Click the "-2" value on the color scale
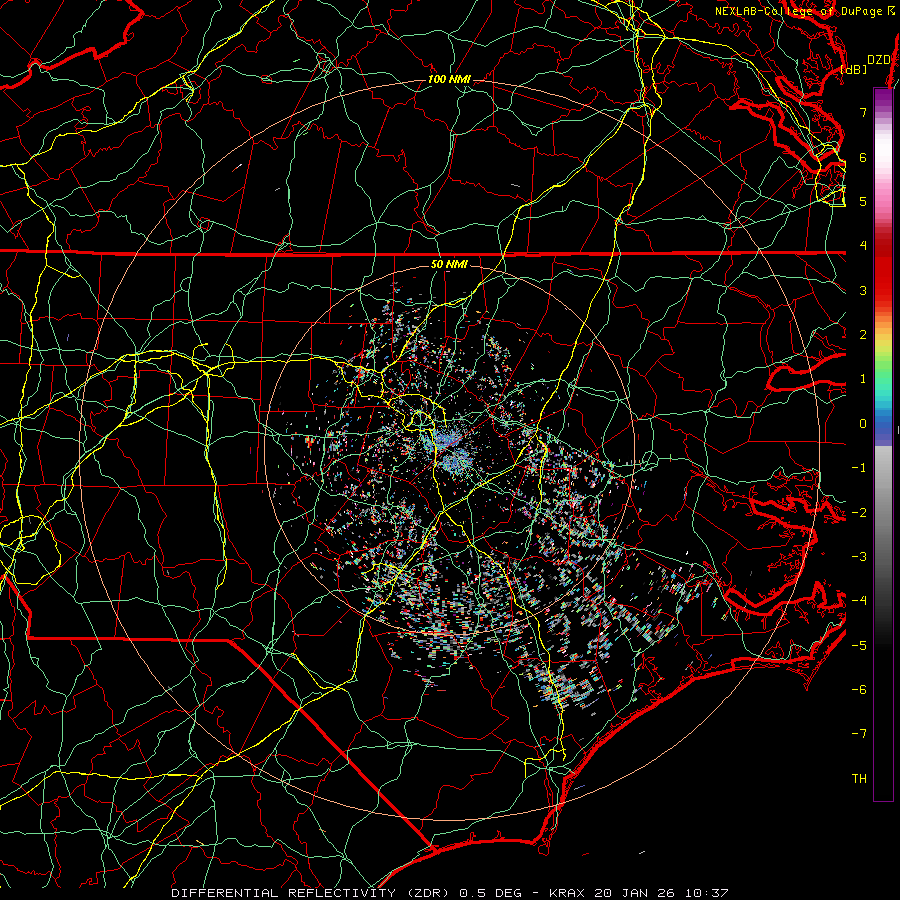Viewport: 900px width, 900px height. coord(859,512)
